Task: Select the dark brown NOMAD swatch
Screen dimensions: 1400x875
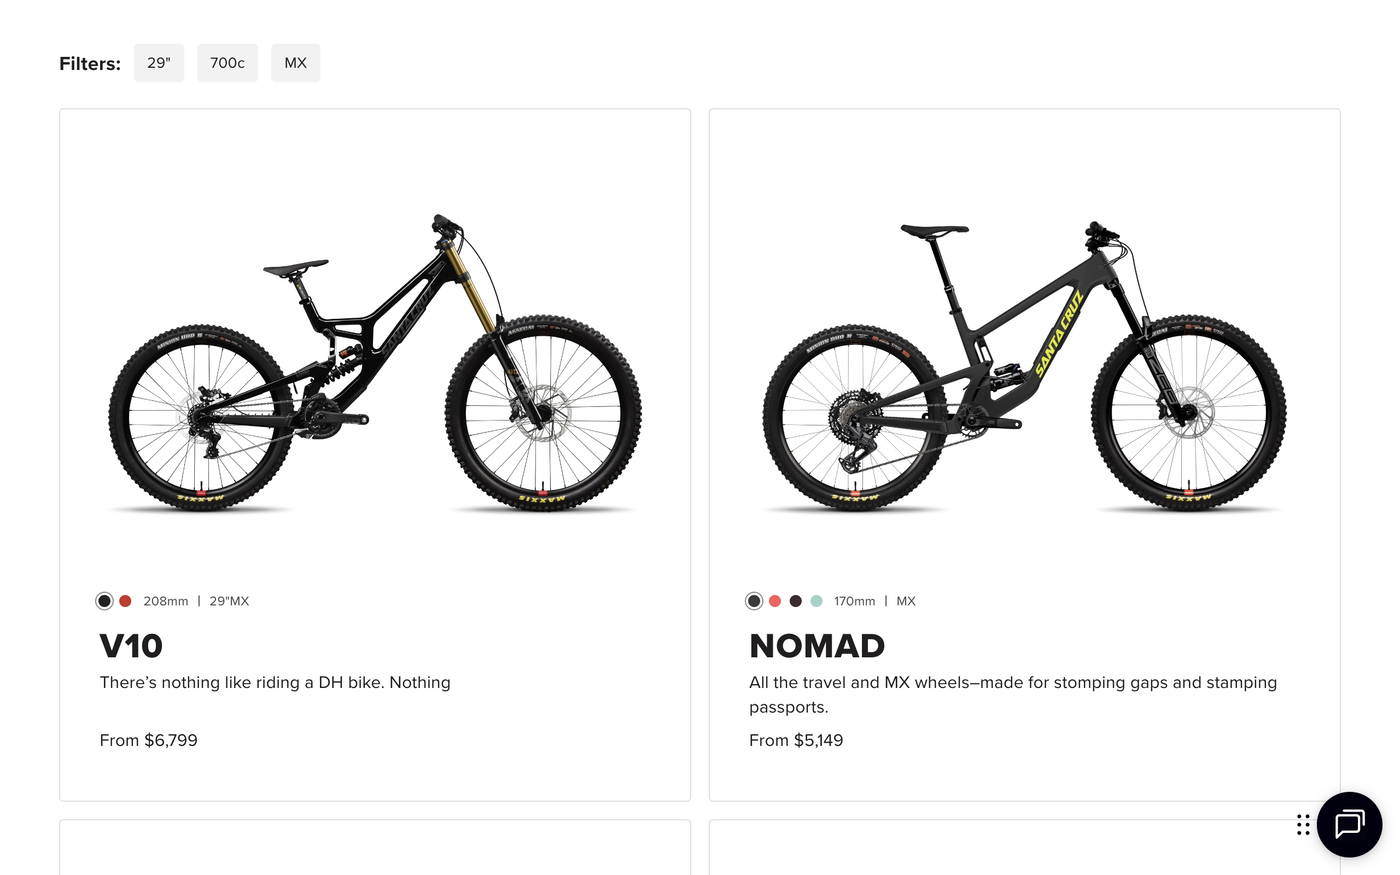Action: point(793,599)
